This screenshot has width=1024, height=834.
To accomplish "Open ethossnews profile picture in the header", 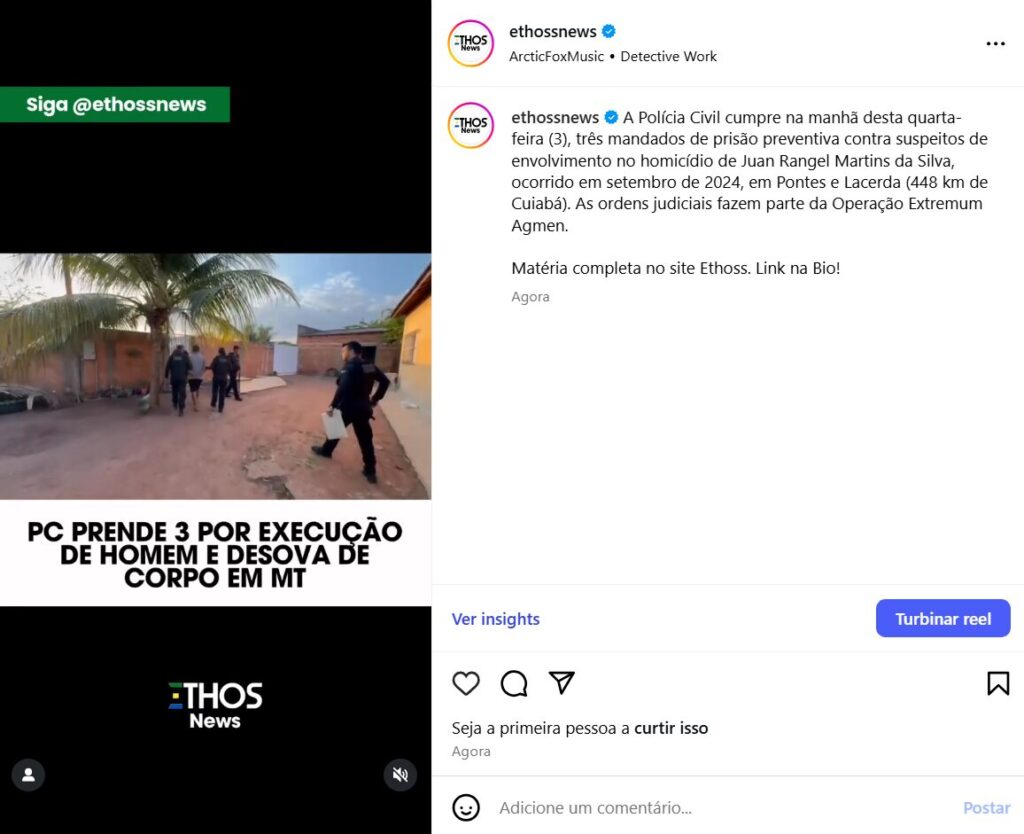I will pyautogui.click(x=470, y=43).
